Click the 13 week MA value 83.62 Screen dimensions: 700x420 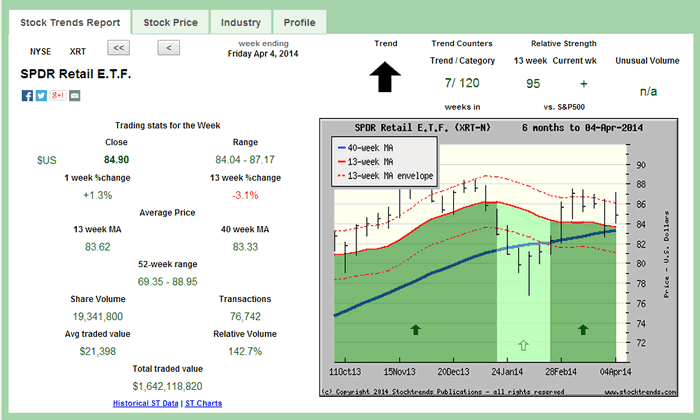click(98, 247)
